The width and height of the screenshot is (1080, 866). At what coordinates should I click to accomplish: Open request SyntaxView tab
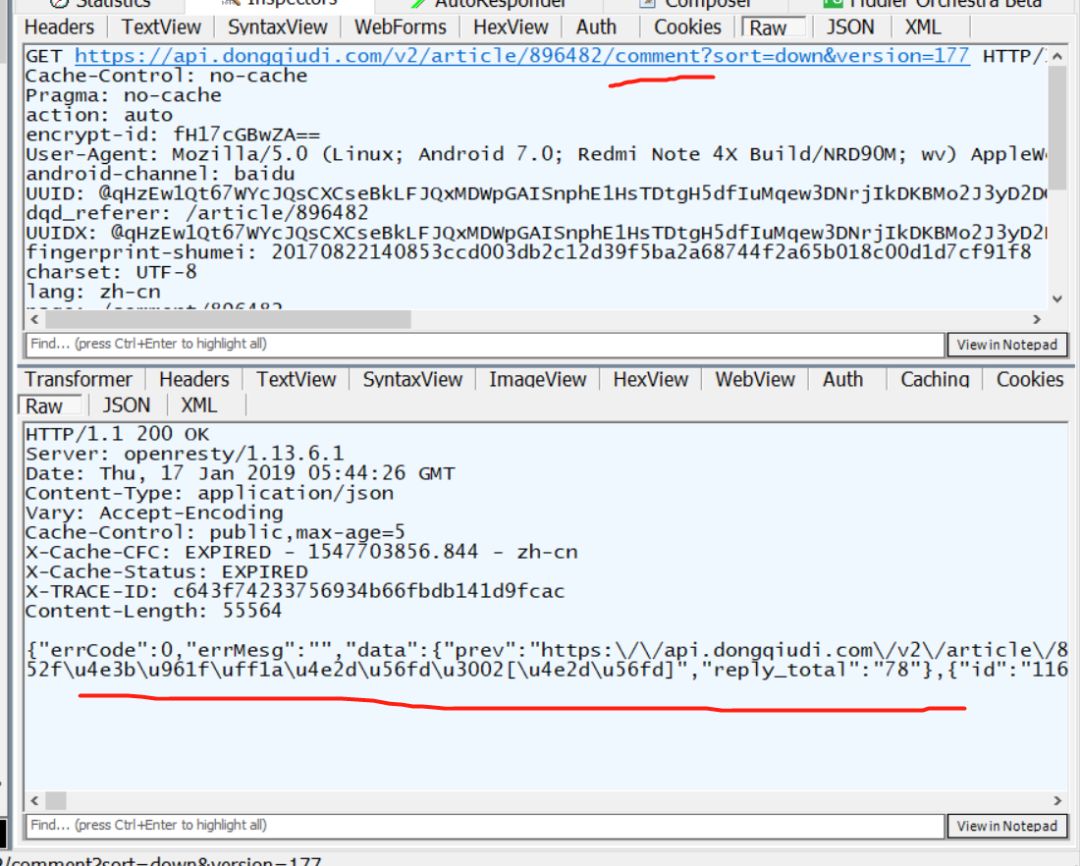[x=278, y=27]
